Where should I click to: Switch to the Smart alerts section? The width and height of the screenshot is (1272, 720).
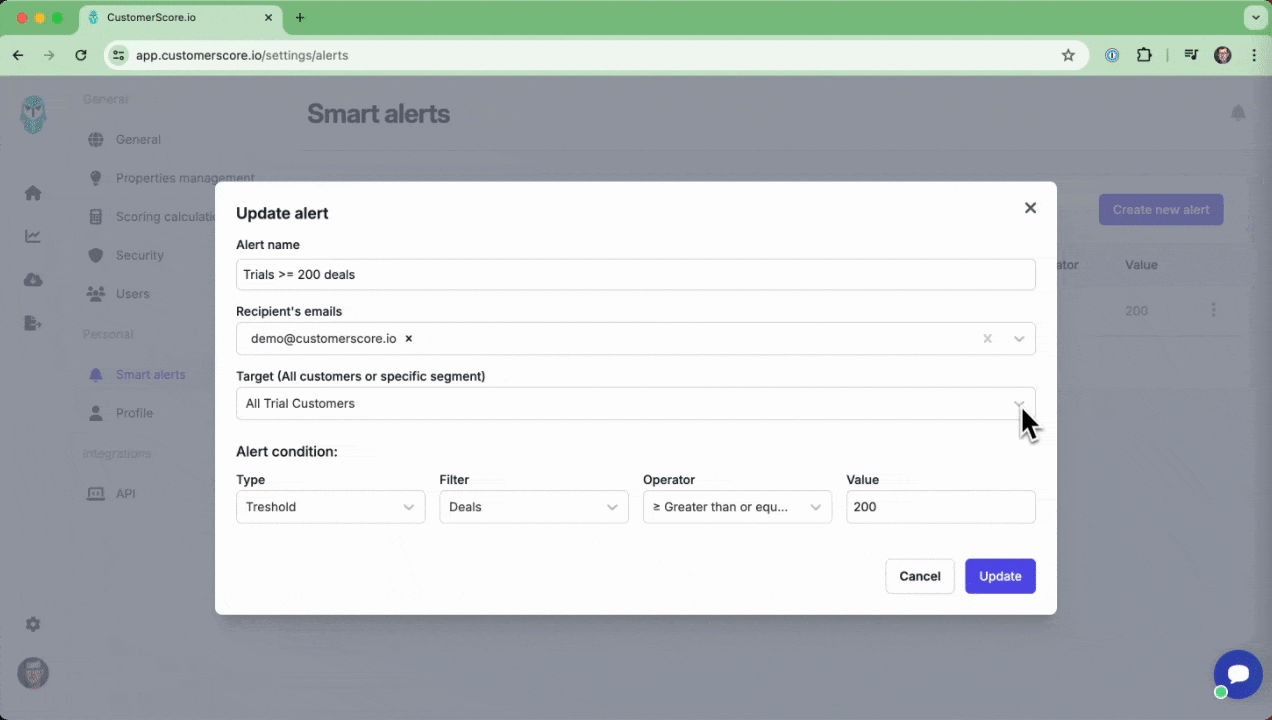[150, 374]
